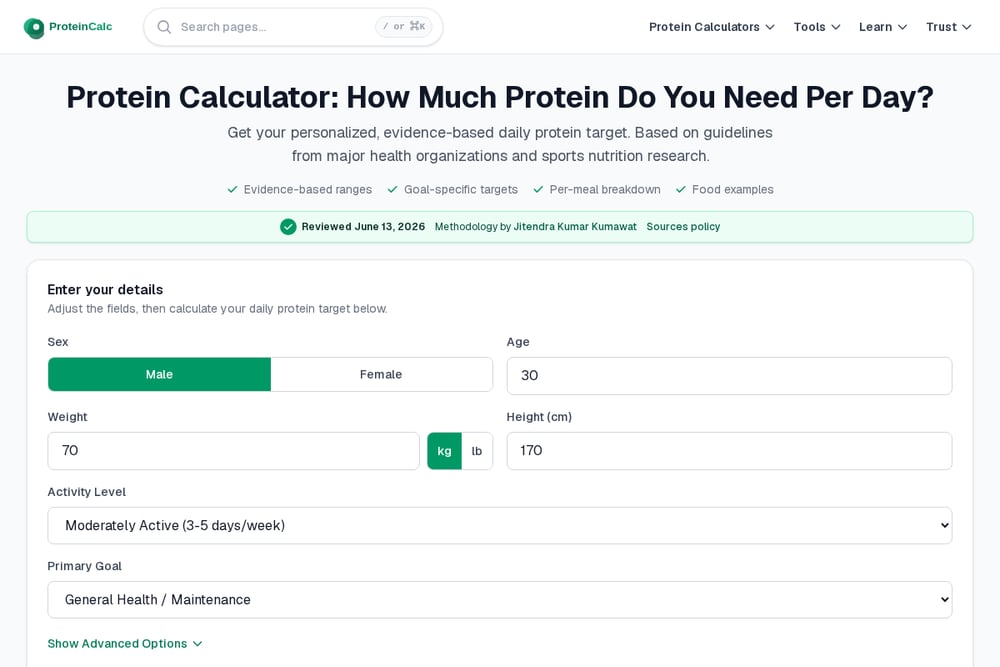Click the green reviewed checkmark badge
The image size is (1000, 667).
(288, 226)
